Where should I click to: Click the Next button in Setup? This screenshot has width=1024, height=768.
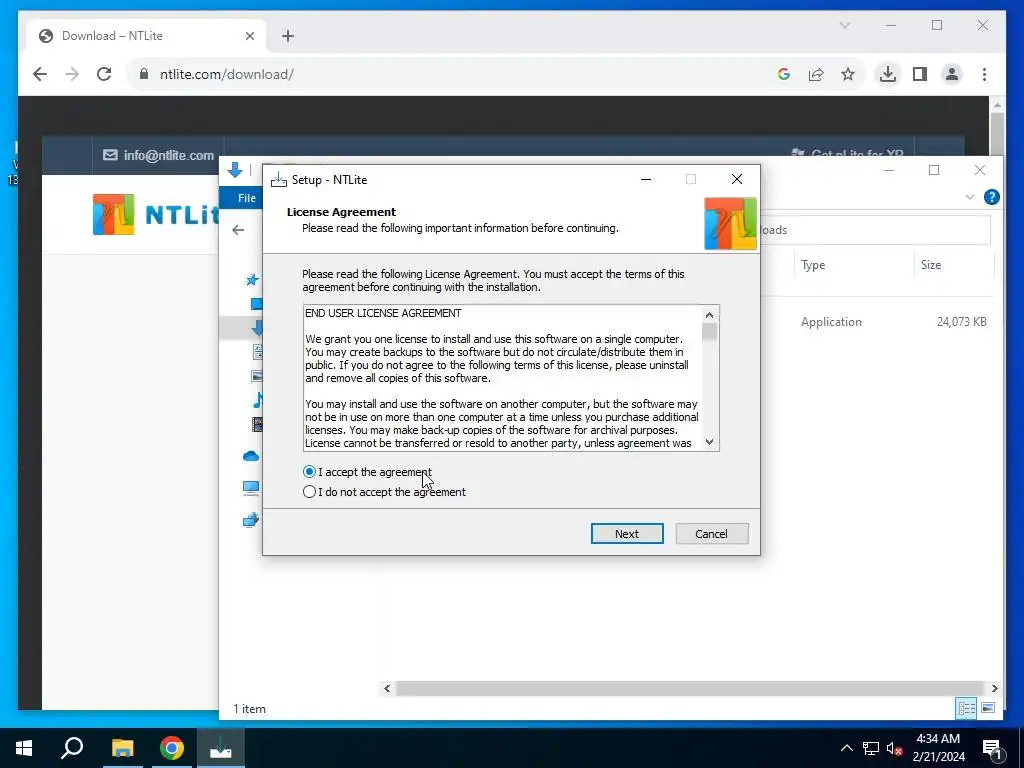coord(627,534)
